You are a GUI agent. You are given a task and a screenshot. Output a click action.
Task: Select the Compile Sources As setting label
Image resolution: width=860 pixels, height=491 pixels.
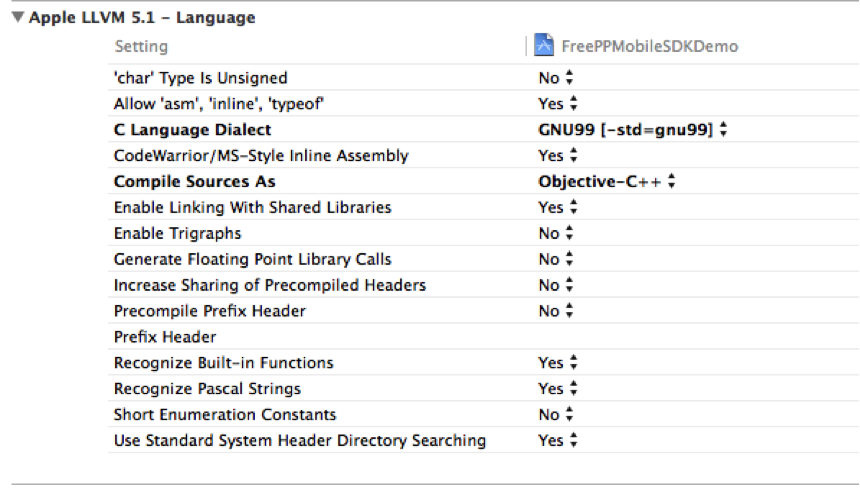[194, 182]
